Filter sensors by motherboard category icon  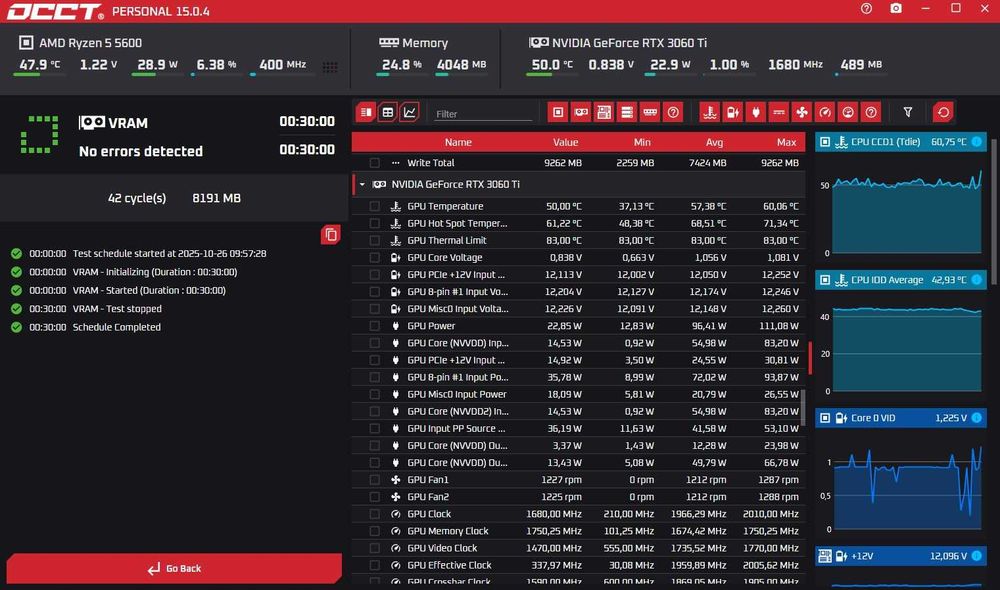tap(604, 112)
